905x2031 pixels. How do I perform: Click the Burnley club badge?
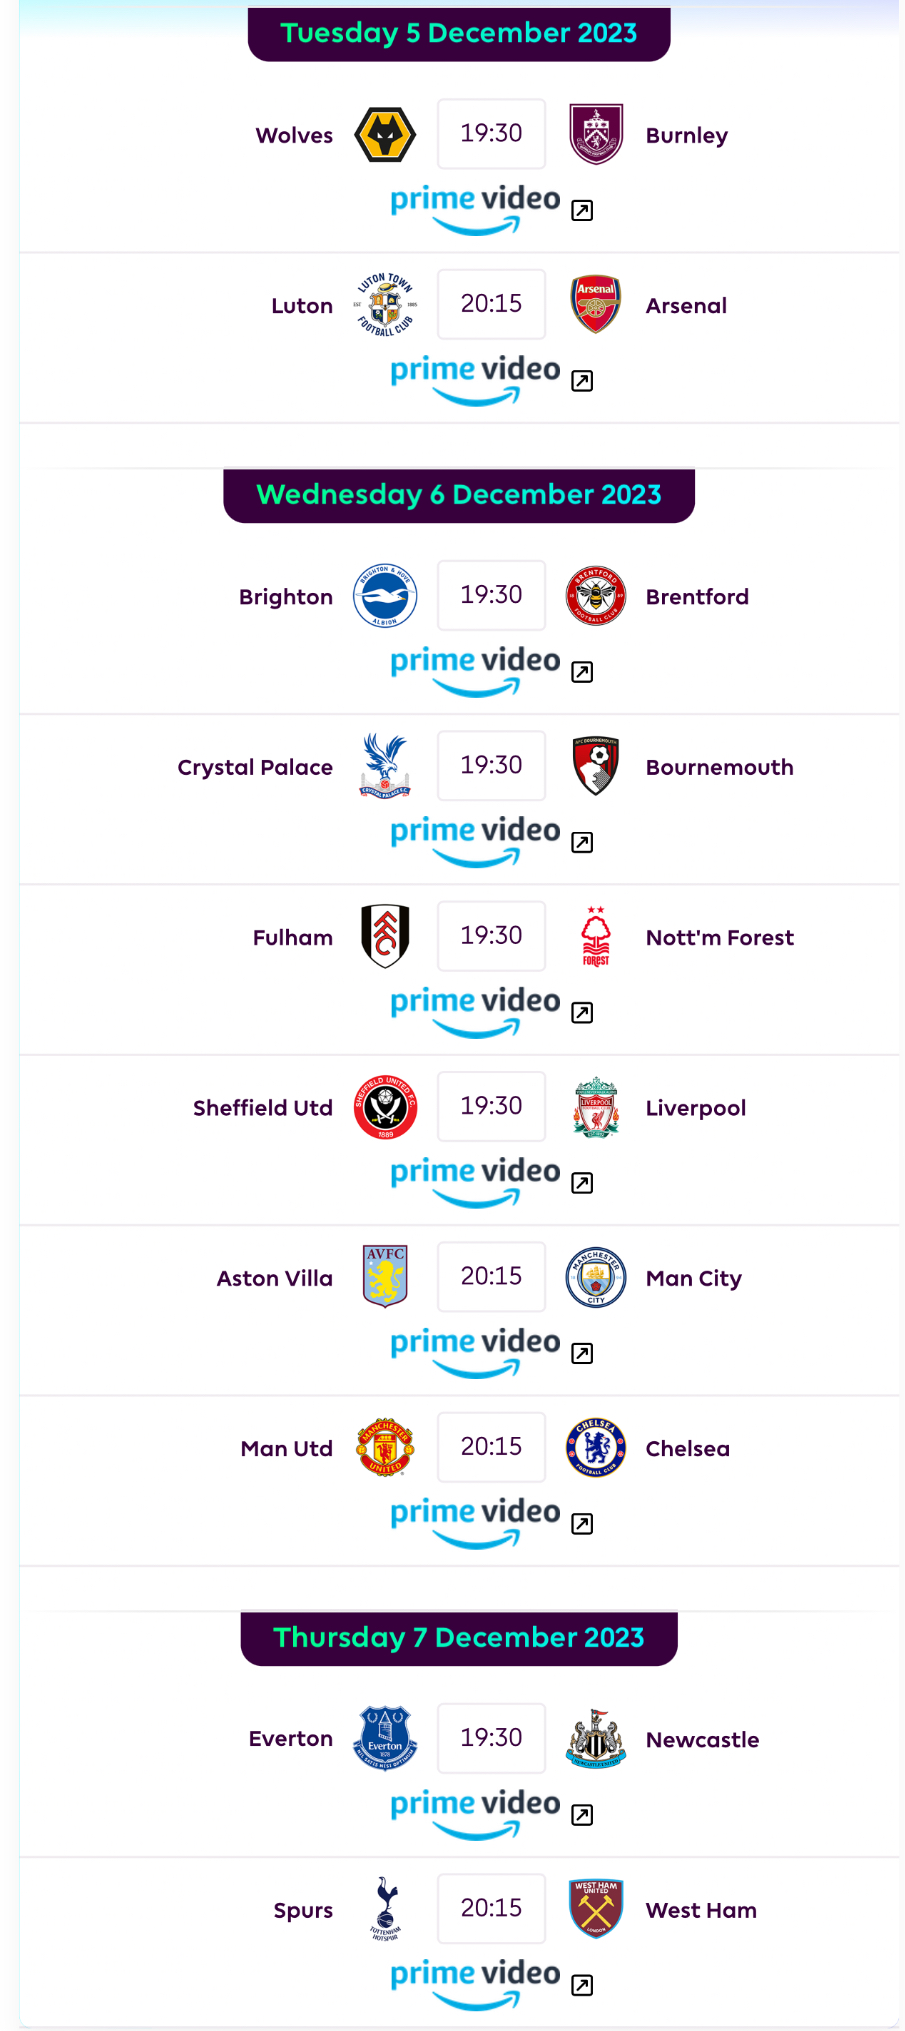click(596, 134)
